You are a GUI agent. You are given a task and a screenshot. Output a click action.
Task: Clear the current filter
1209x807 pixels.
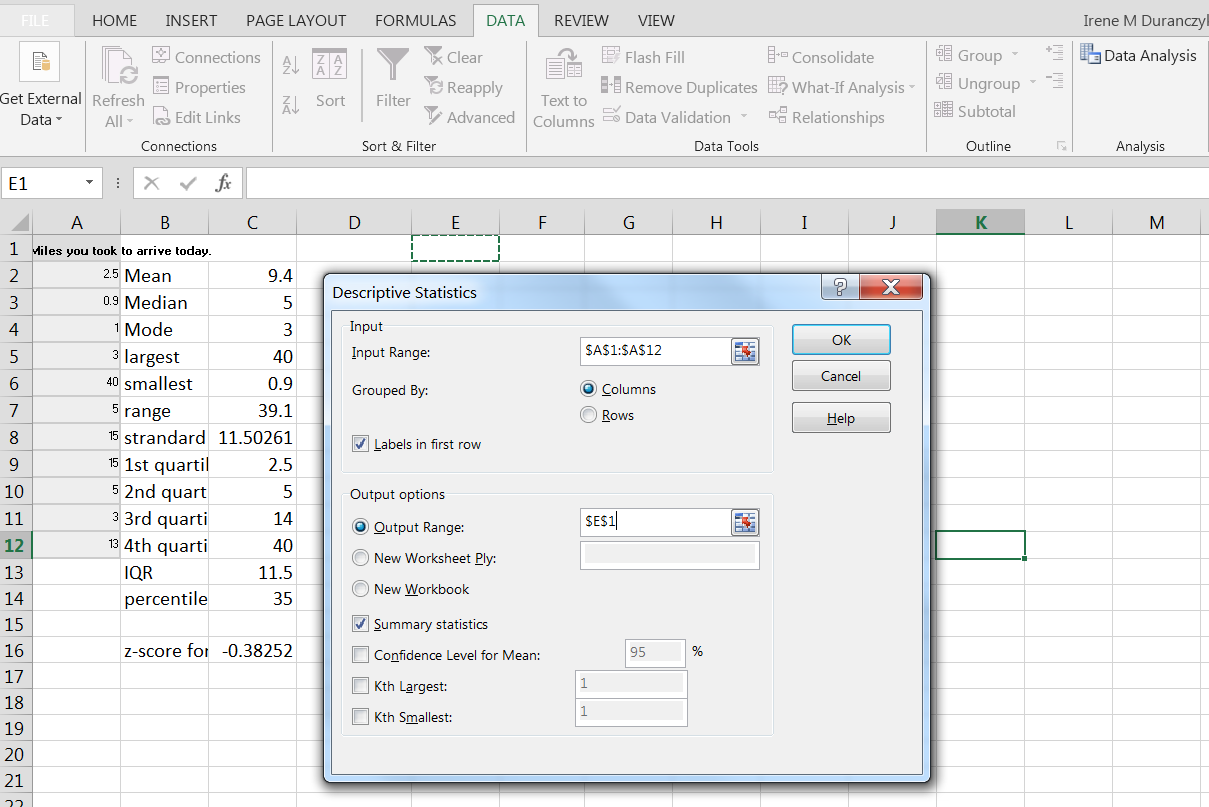pos(453,57)
